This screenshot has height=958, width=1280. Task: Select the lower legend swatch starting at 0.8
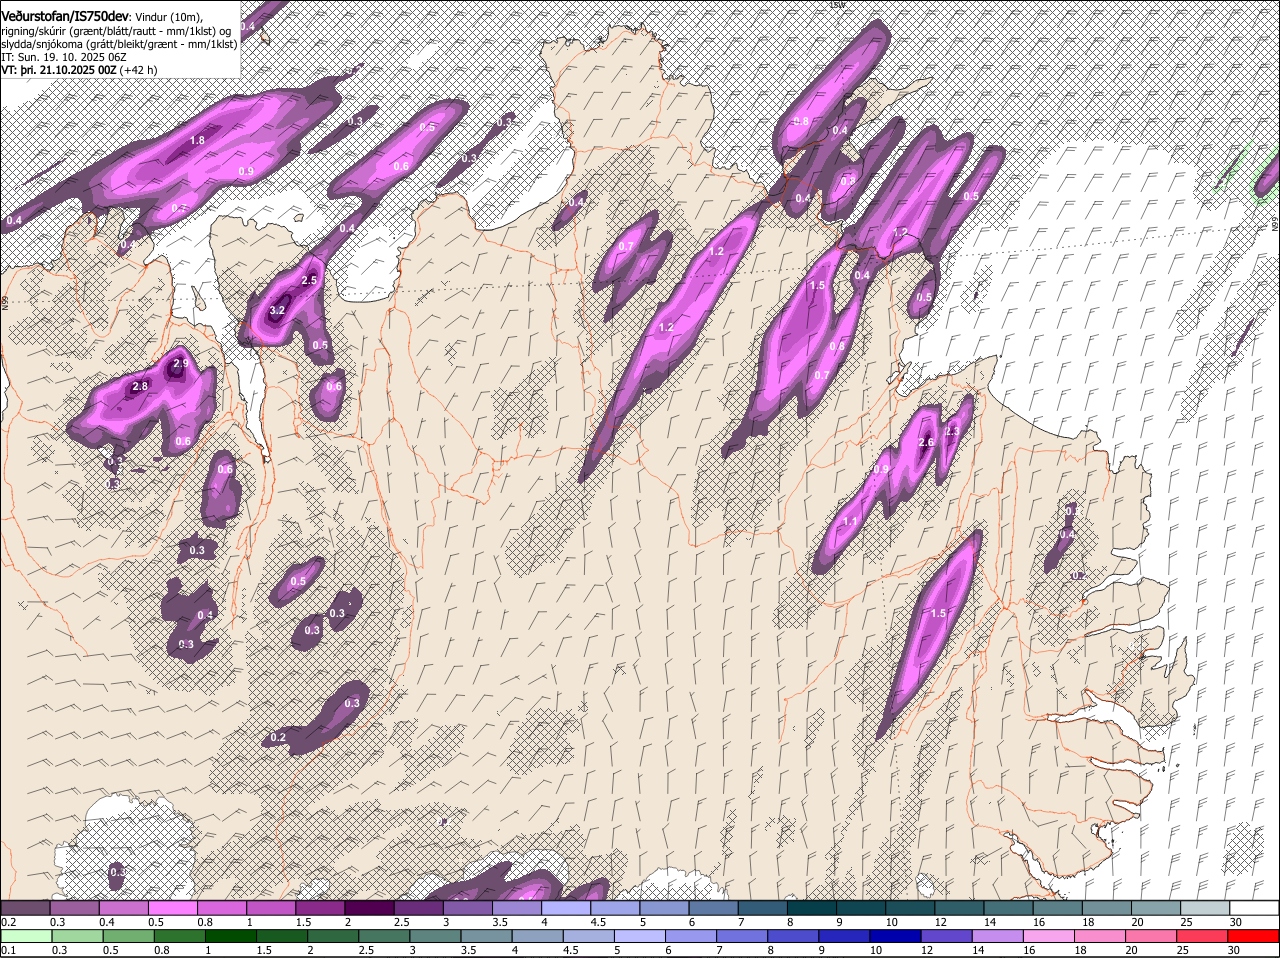click(180, 937)
